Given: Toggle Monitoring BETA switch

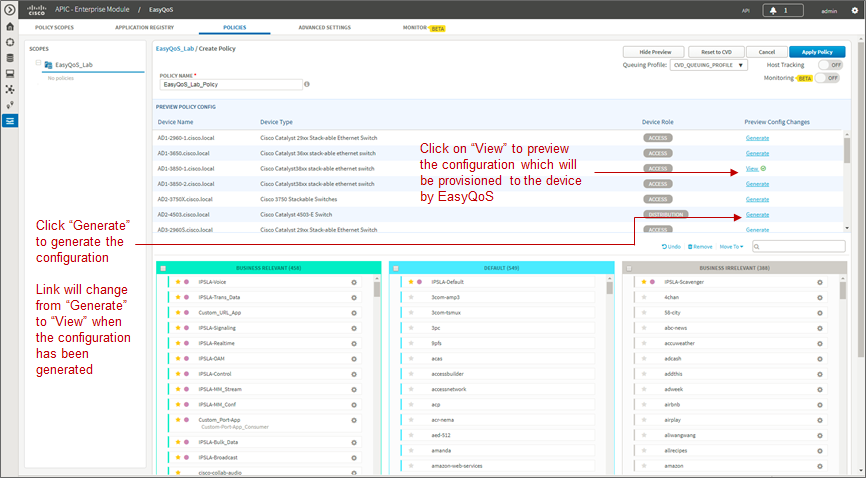Looking at the screenshot, I should (x=827, y=78).
